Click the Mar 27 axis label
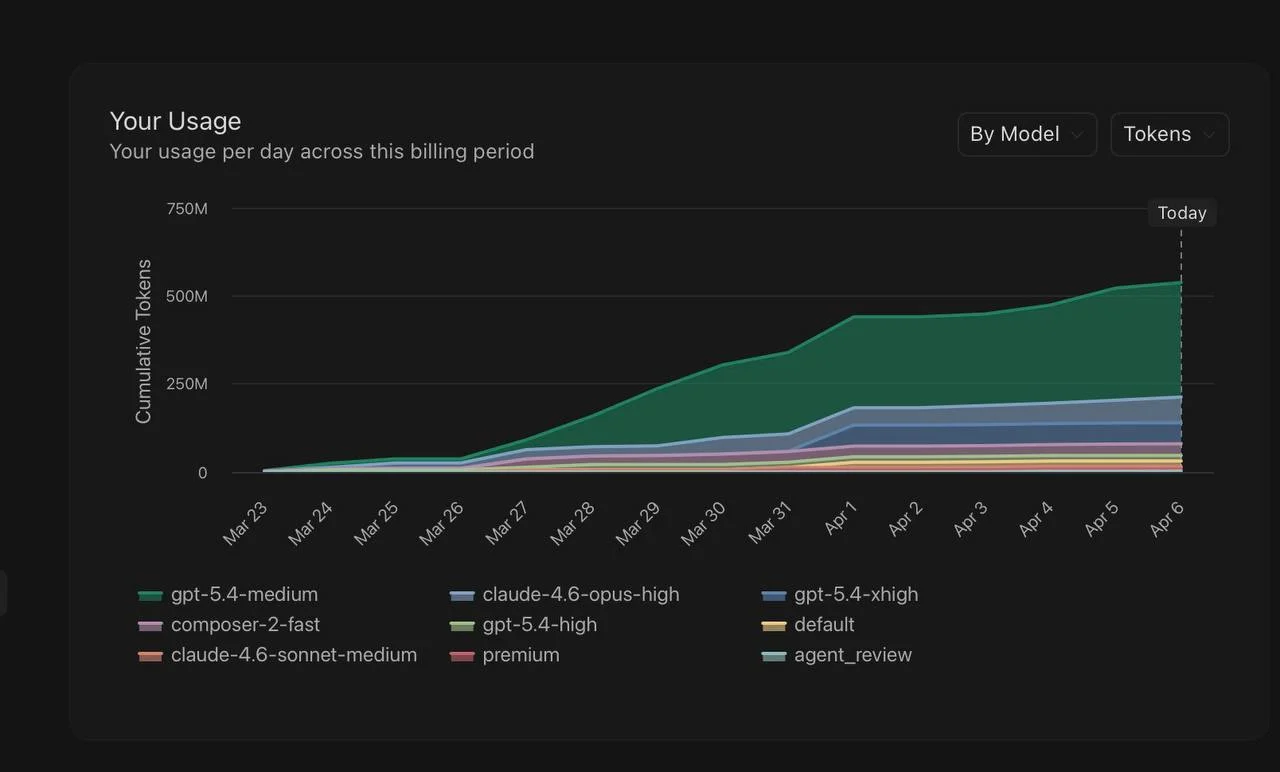This screenshot has height=772, width=1280. pyautogui.click(x=507, y=522)
